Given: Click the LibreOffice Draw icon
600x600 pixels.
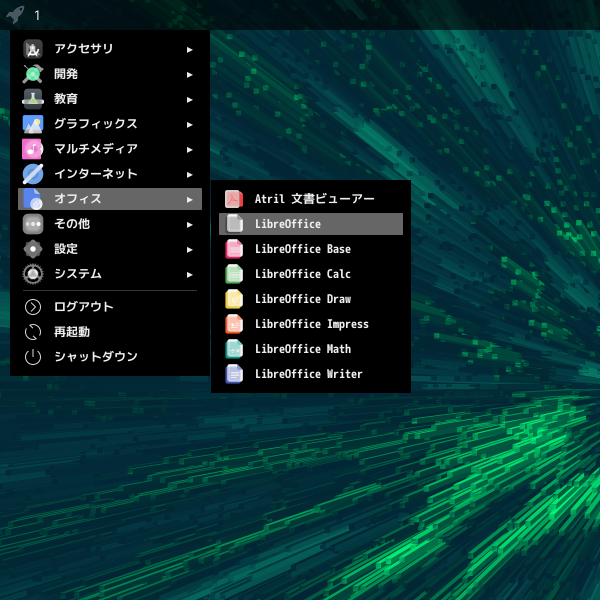Looking at the screenshot, I should pyautogui.click(x=234, y=299).
